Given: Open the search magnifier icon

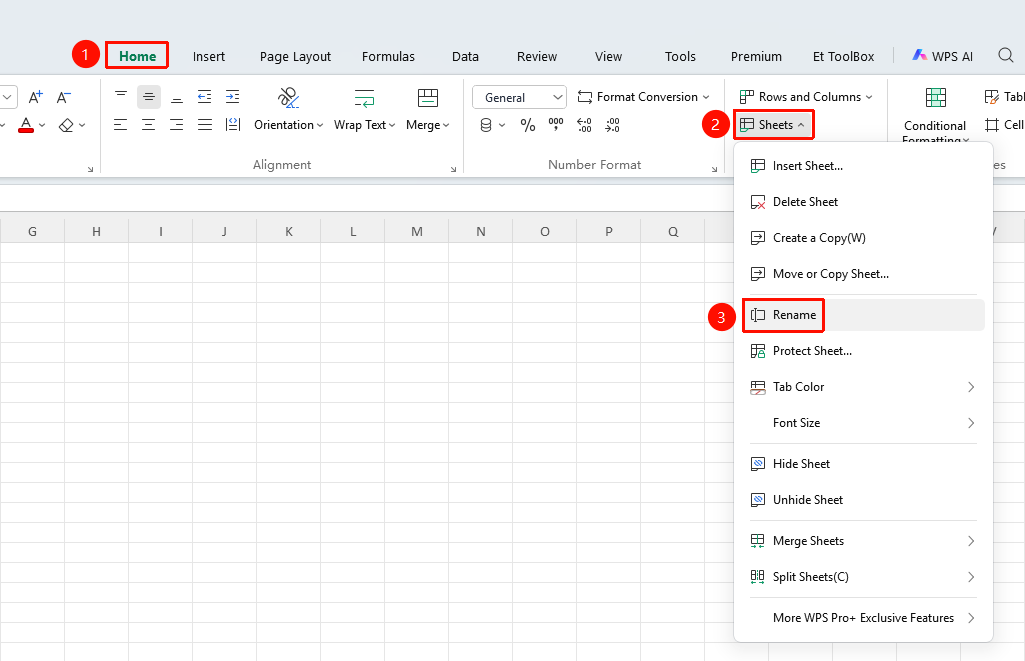Looking at the screenshot, I should tap(1006, 56).
